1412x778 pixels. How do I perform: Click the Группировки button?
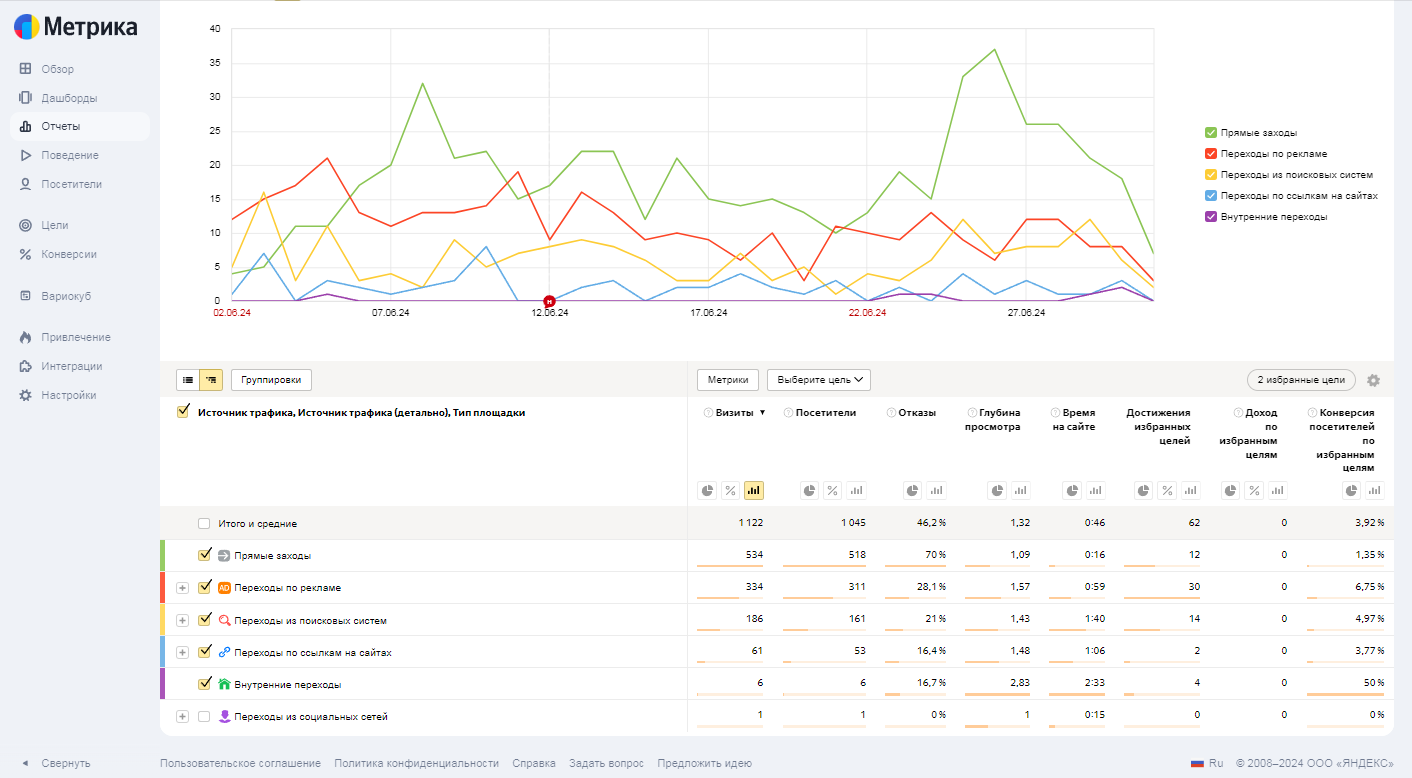[x=271, y=380]
